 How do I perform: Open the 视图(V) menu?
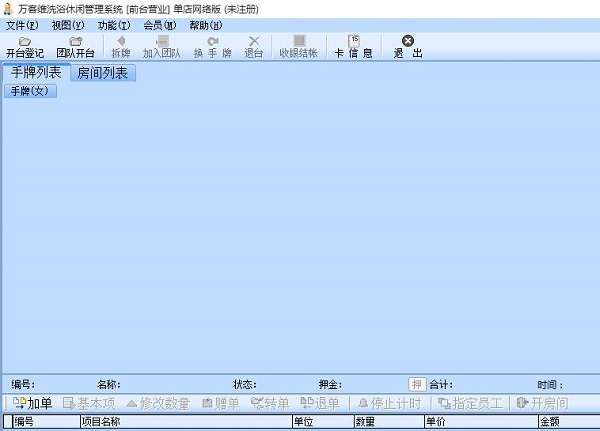(68, 25)
